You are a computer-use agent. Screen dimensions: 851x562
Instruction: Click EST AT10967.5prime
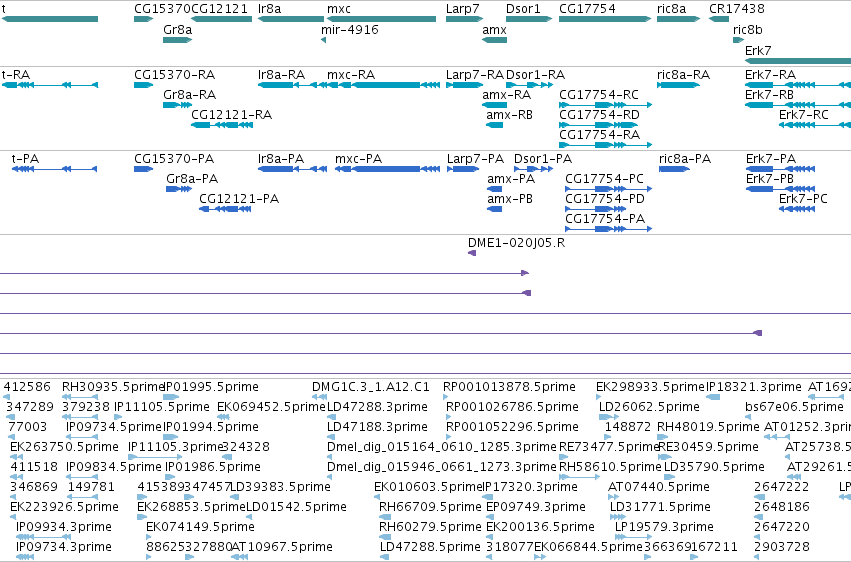click(x=239, y=557)
